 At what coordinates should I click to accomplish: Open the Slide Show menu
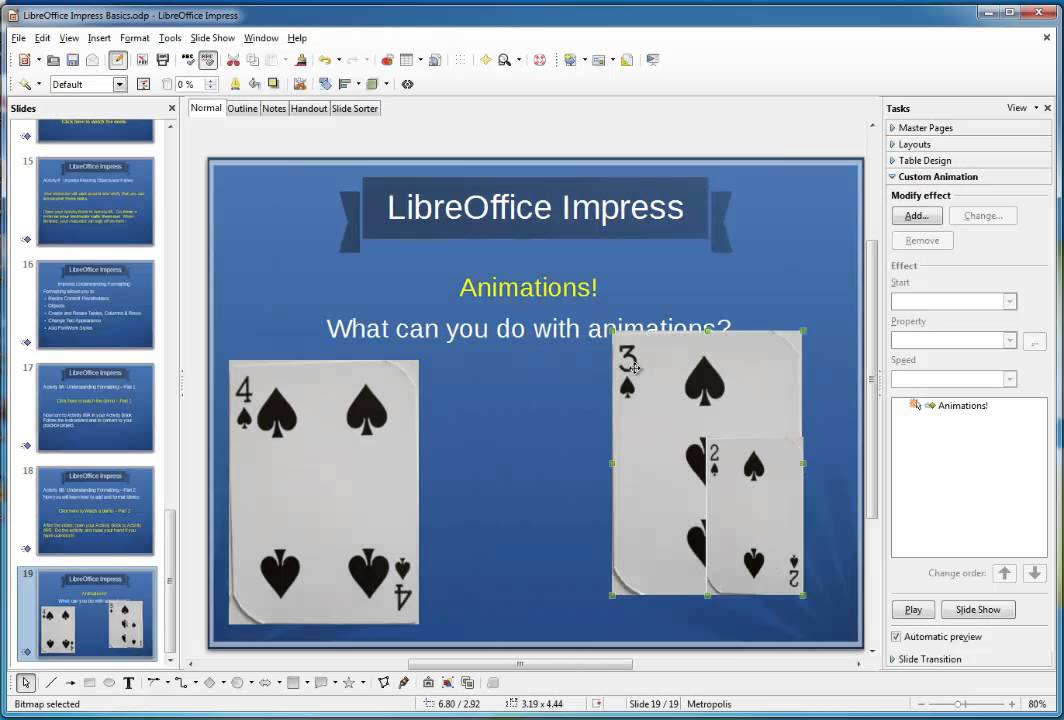(x=212, y=38)
